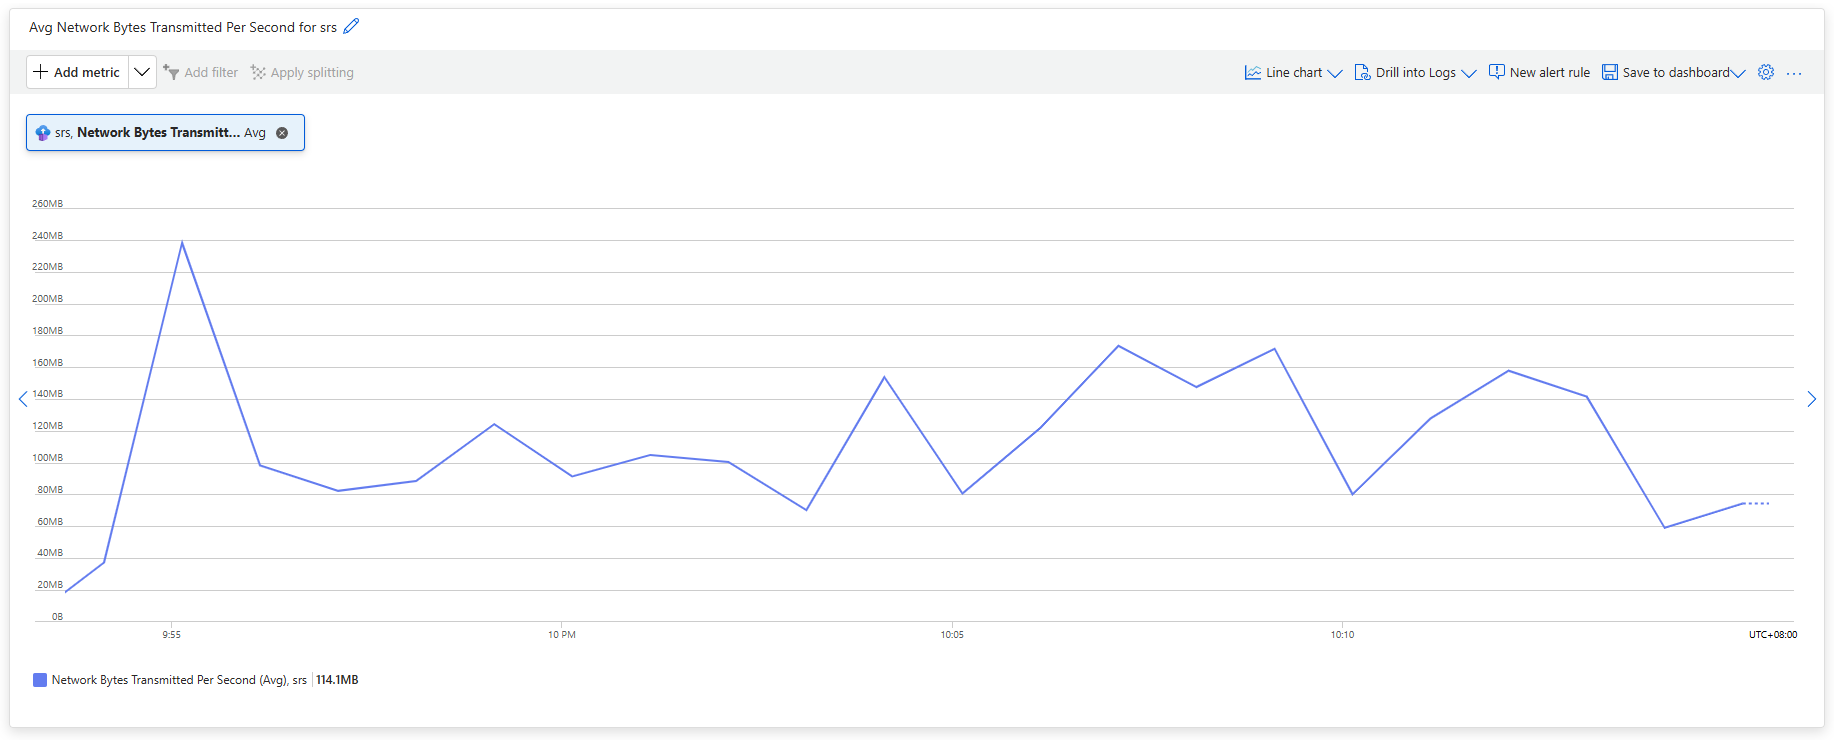Viewport: 1834px width, 740px height.
Task: Open the more options ellipsis menu
Action: [x=1794, y=73]
